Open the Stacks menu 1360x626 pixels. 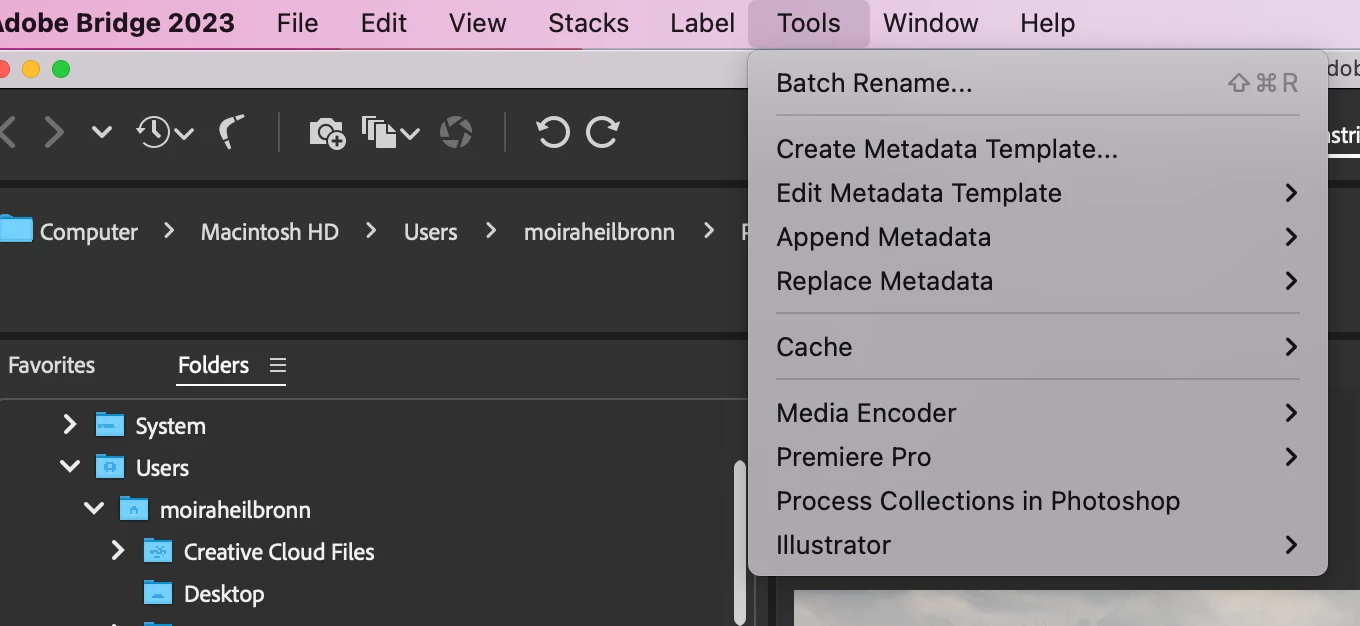point(588,23)
